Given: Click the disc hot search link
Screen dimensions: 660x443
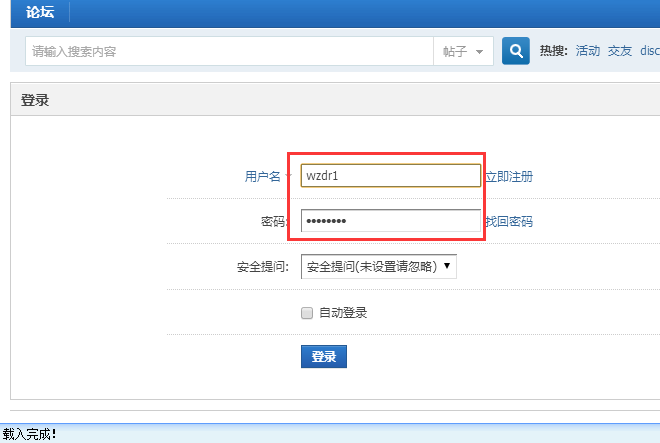Looking at the screenshot, I should coord(649,51).
